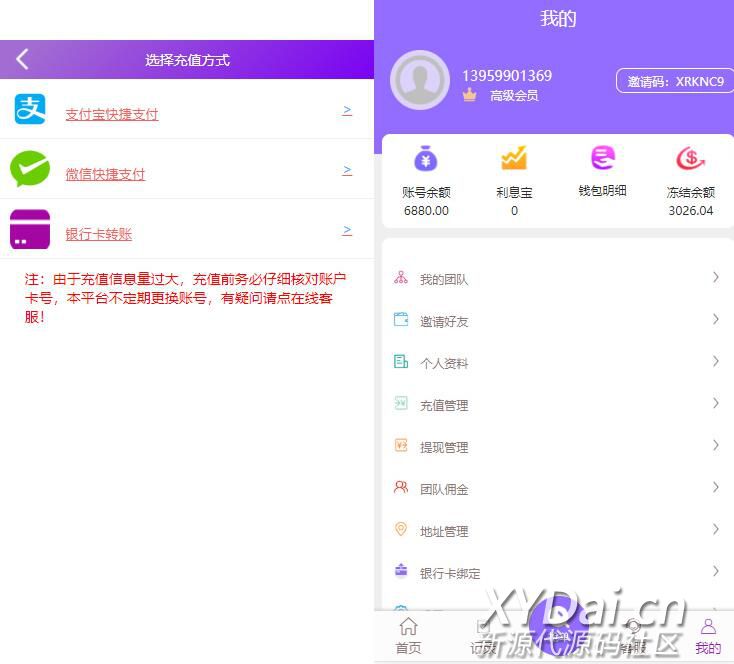The image size is (734, 664).
Task: Open 银行卡绑定 menu entry
Action: pos(558,572)
